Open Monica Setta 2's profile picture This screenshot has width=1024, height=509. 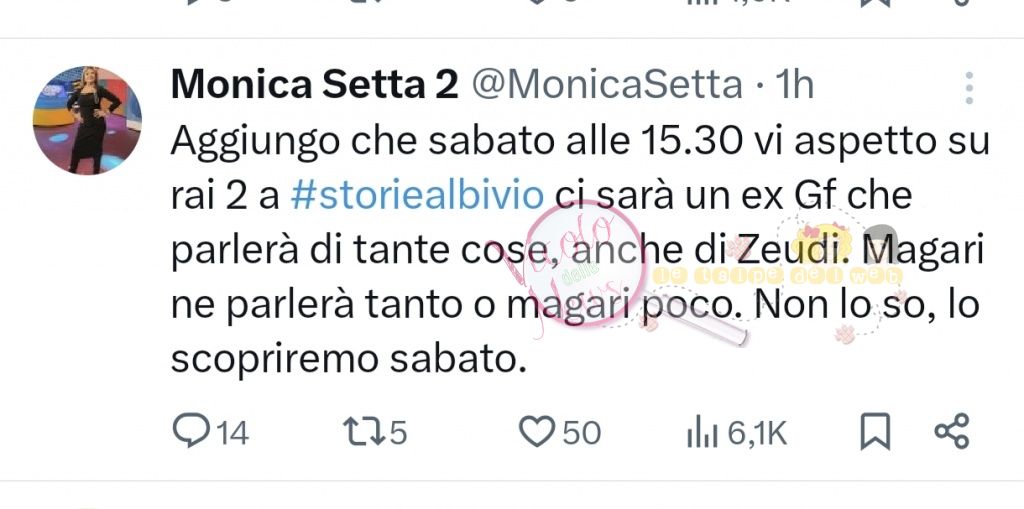[88, 121]
